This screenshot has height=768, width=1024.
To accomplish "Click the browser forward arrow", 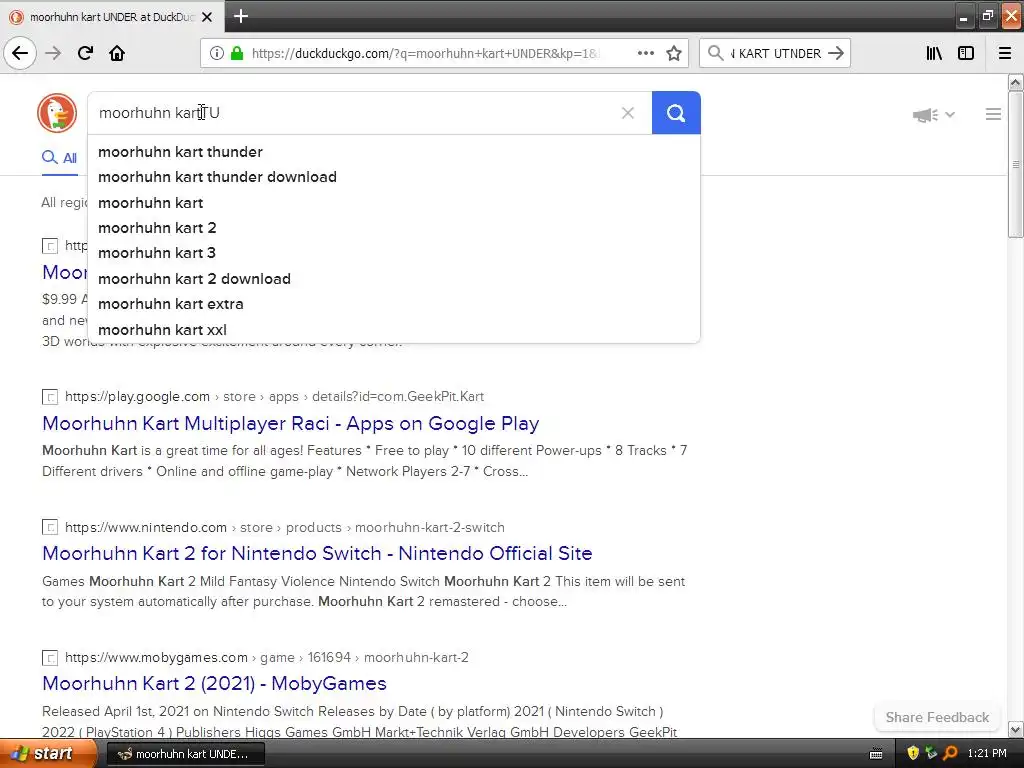I will pos(53,53).
